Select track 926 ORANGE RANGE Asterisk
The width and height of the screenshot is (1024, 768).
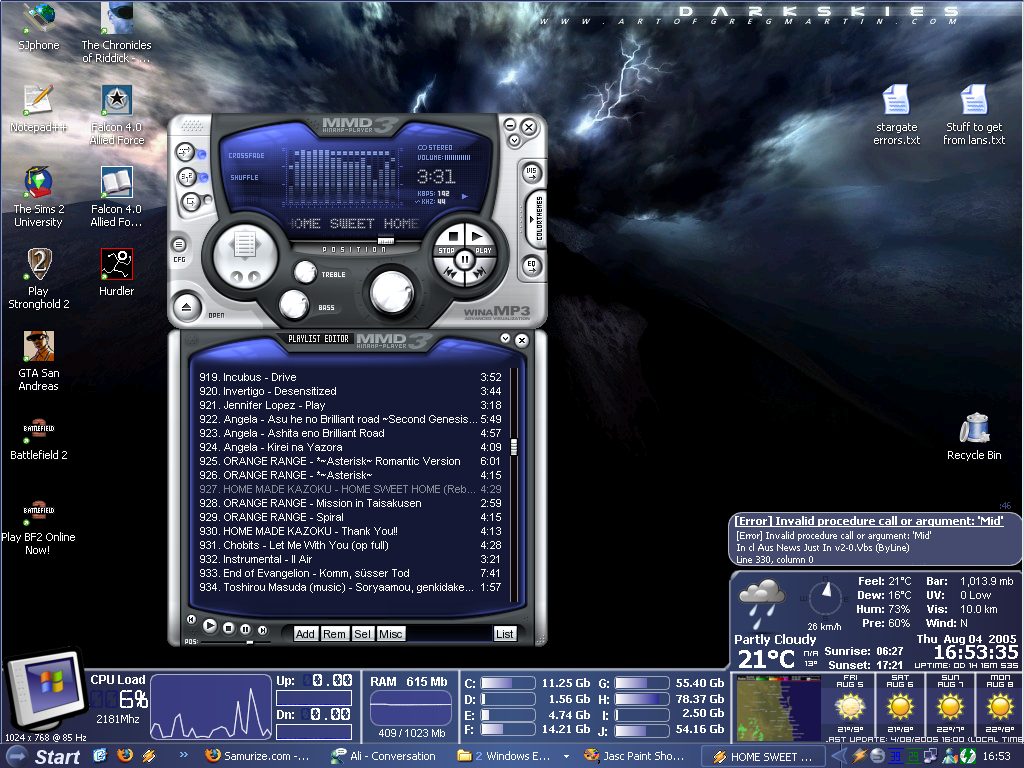tap(350, 475)
